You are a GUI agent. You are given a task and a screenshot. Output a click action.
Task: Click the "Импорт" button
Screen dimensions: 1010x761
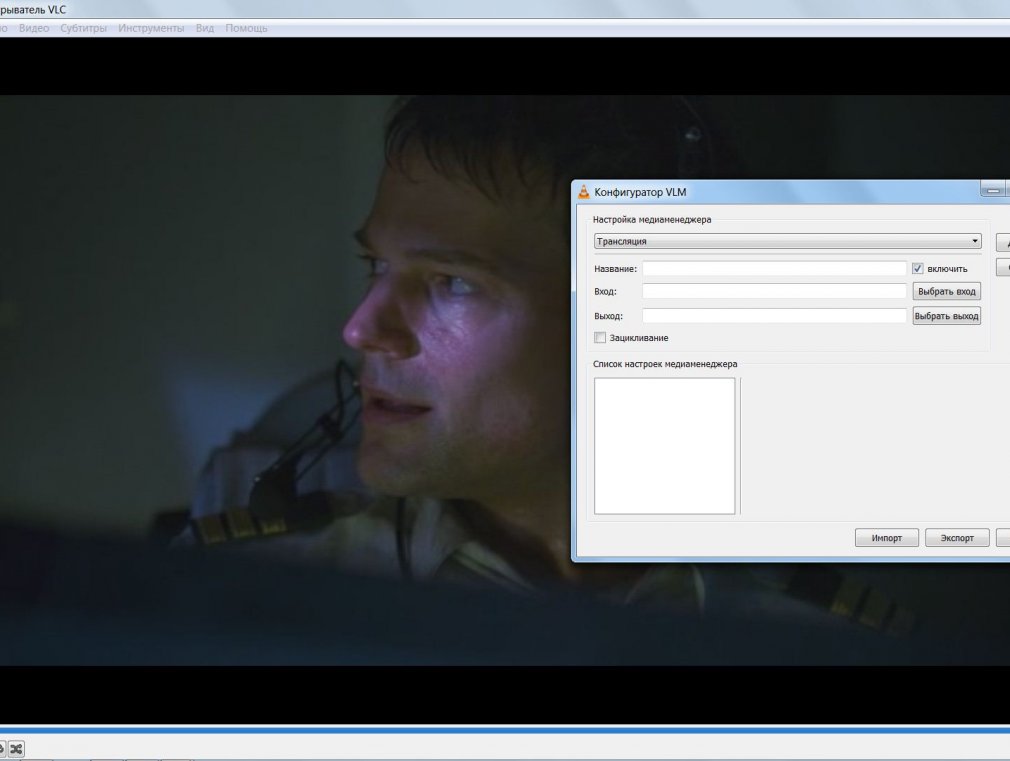pos(886,538)
